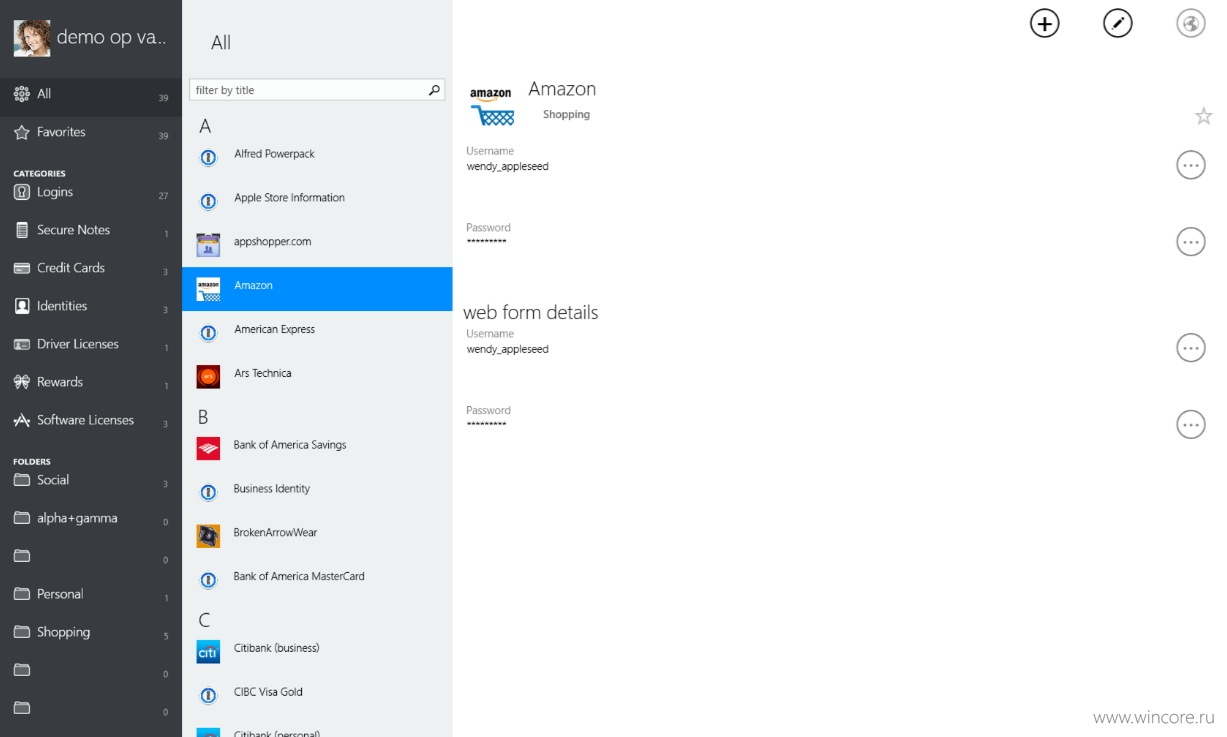Select Bank of America MasterCard entry

click(317, 580)
